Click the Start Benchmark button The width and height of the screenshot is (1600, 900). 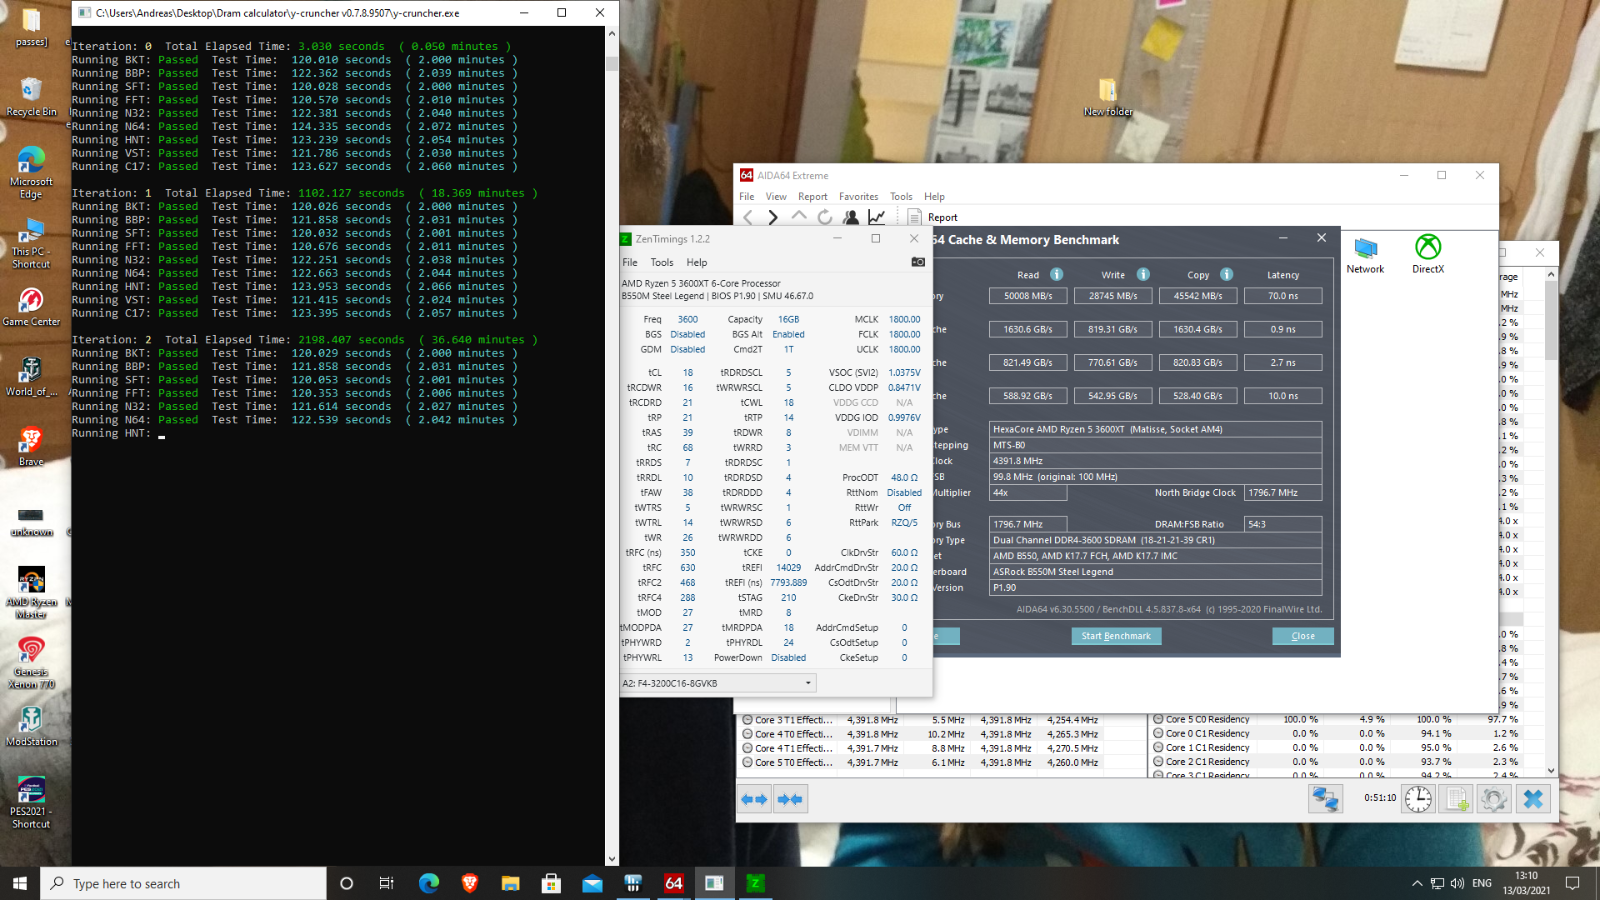[1116, 636]
